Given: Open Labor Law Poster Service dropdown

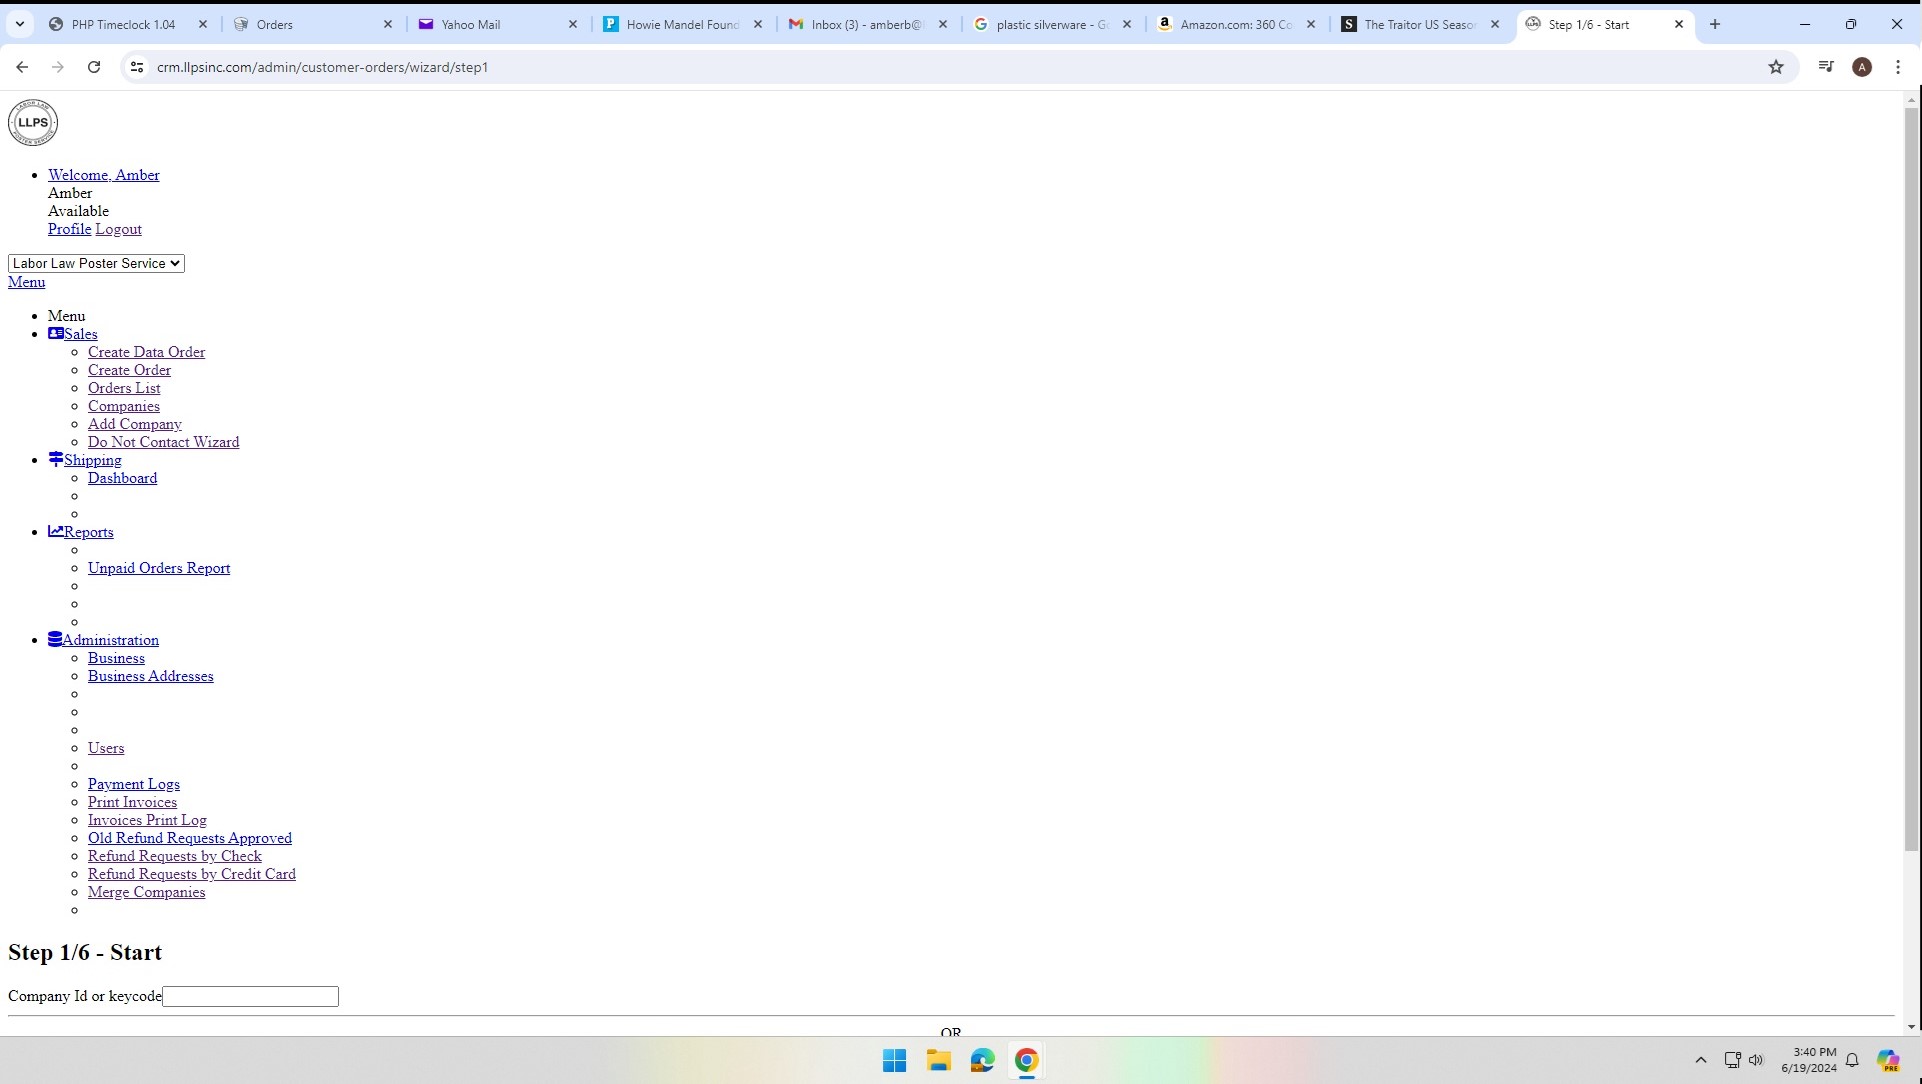Looking at the screenshot, I should pyautogui.click(x=96, y=263).
